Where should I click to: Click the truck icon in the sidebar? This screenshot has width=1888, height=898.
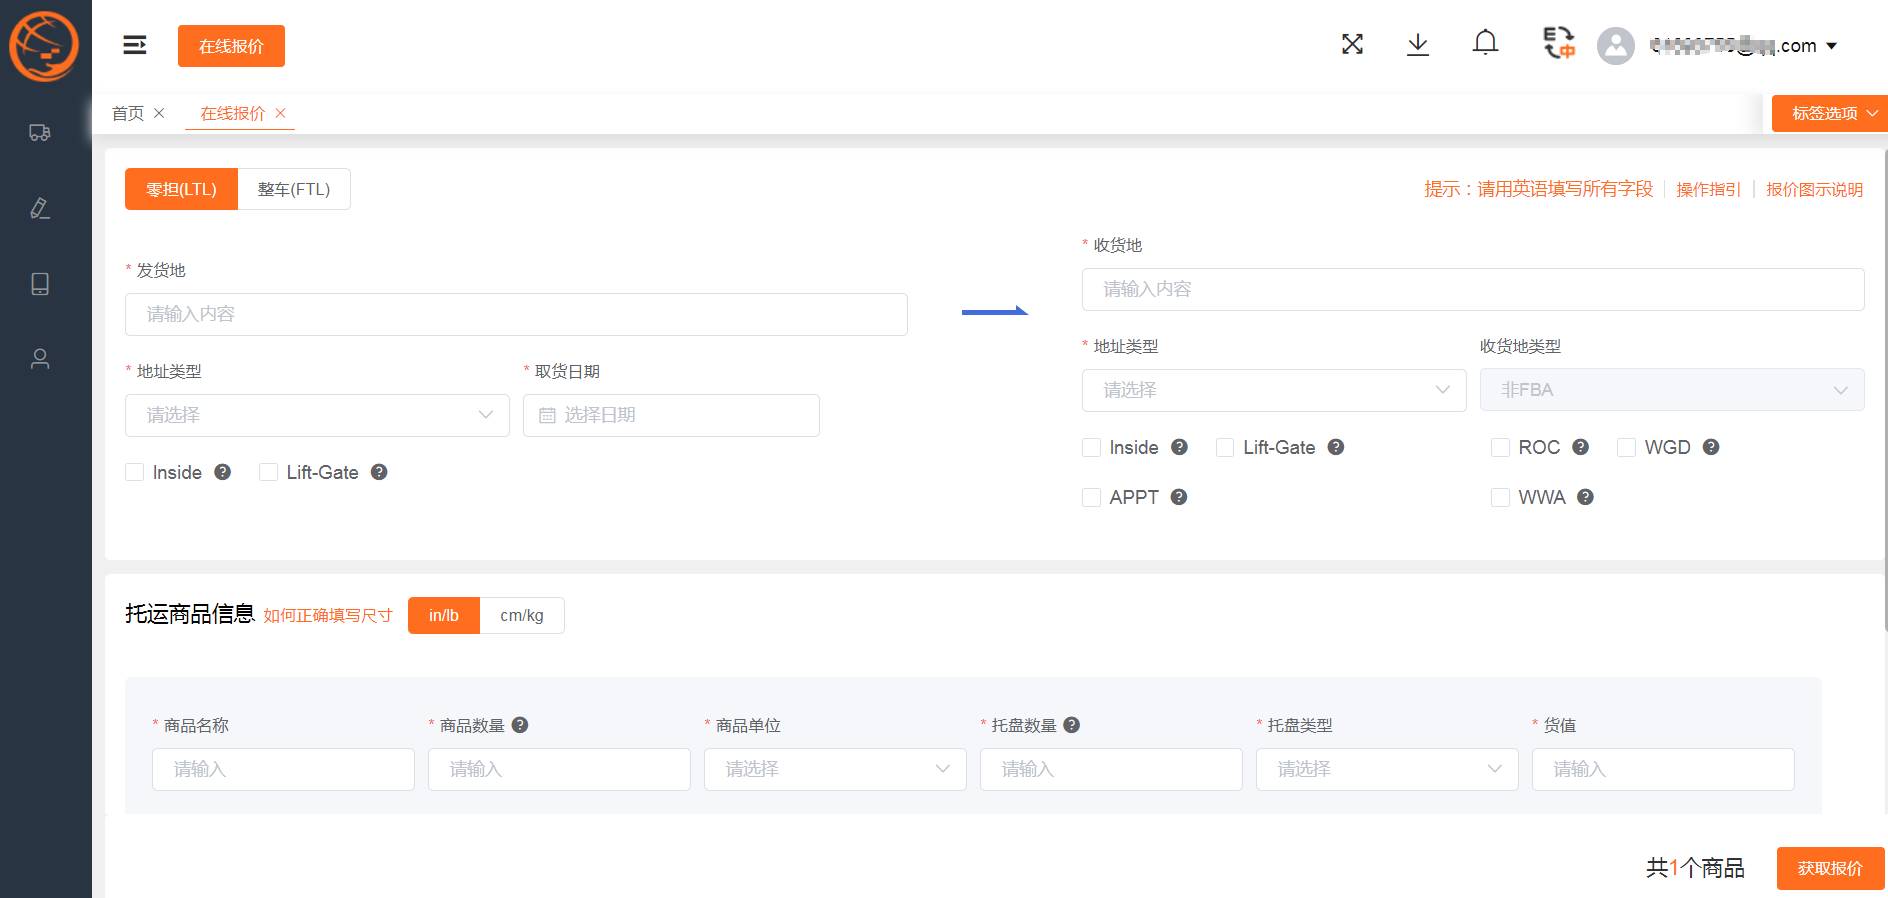(40, 133)
